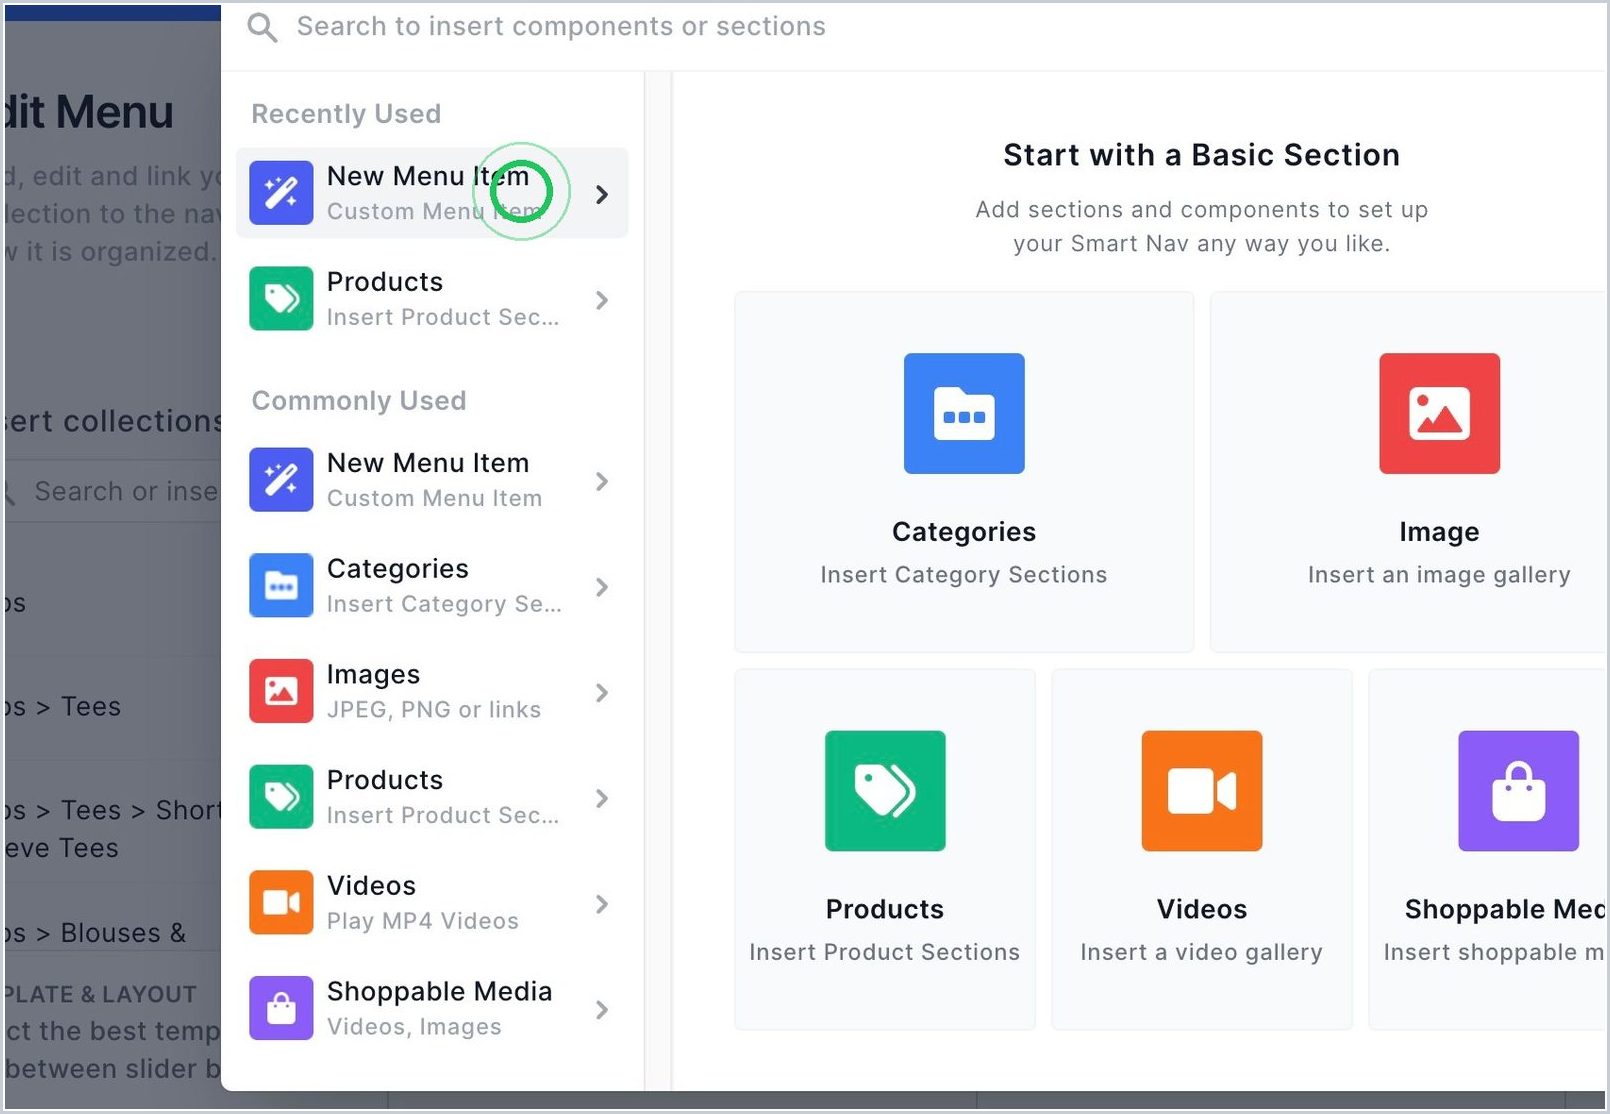Screen dimensions: 1610x1114
Task: Select the Images list item title
Action: pyautogui.click(x=373, y=675)
